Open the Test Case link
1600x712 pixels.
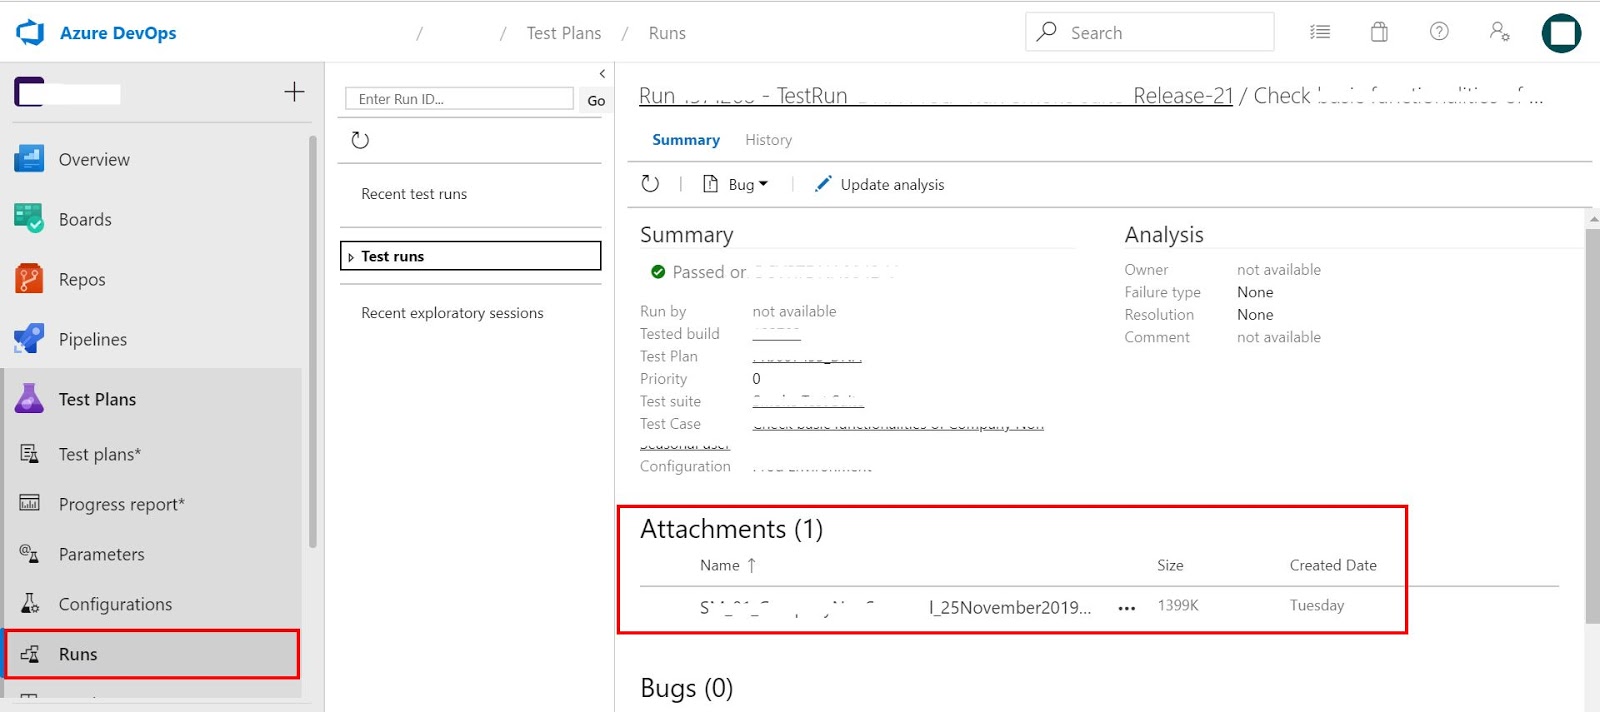[x=898, y=424]
